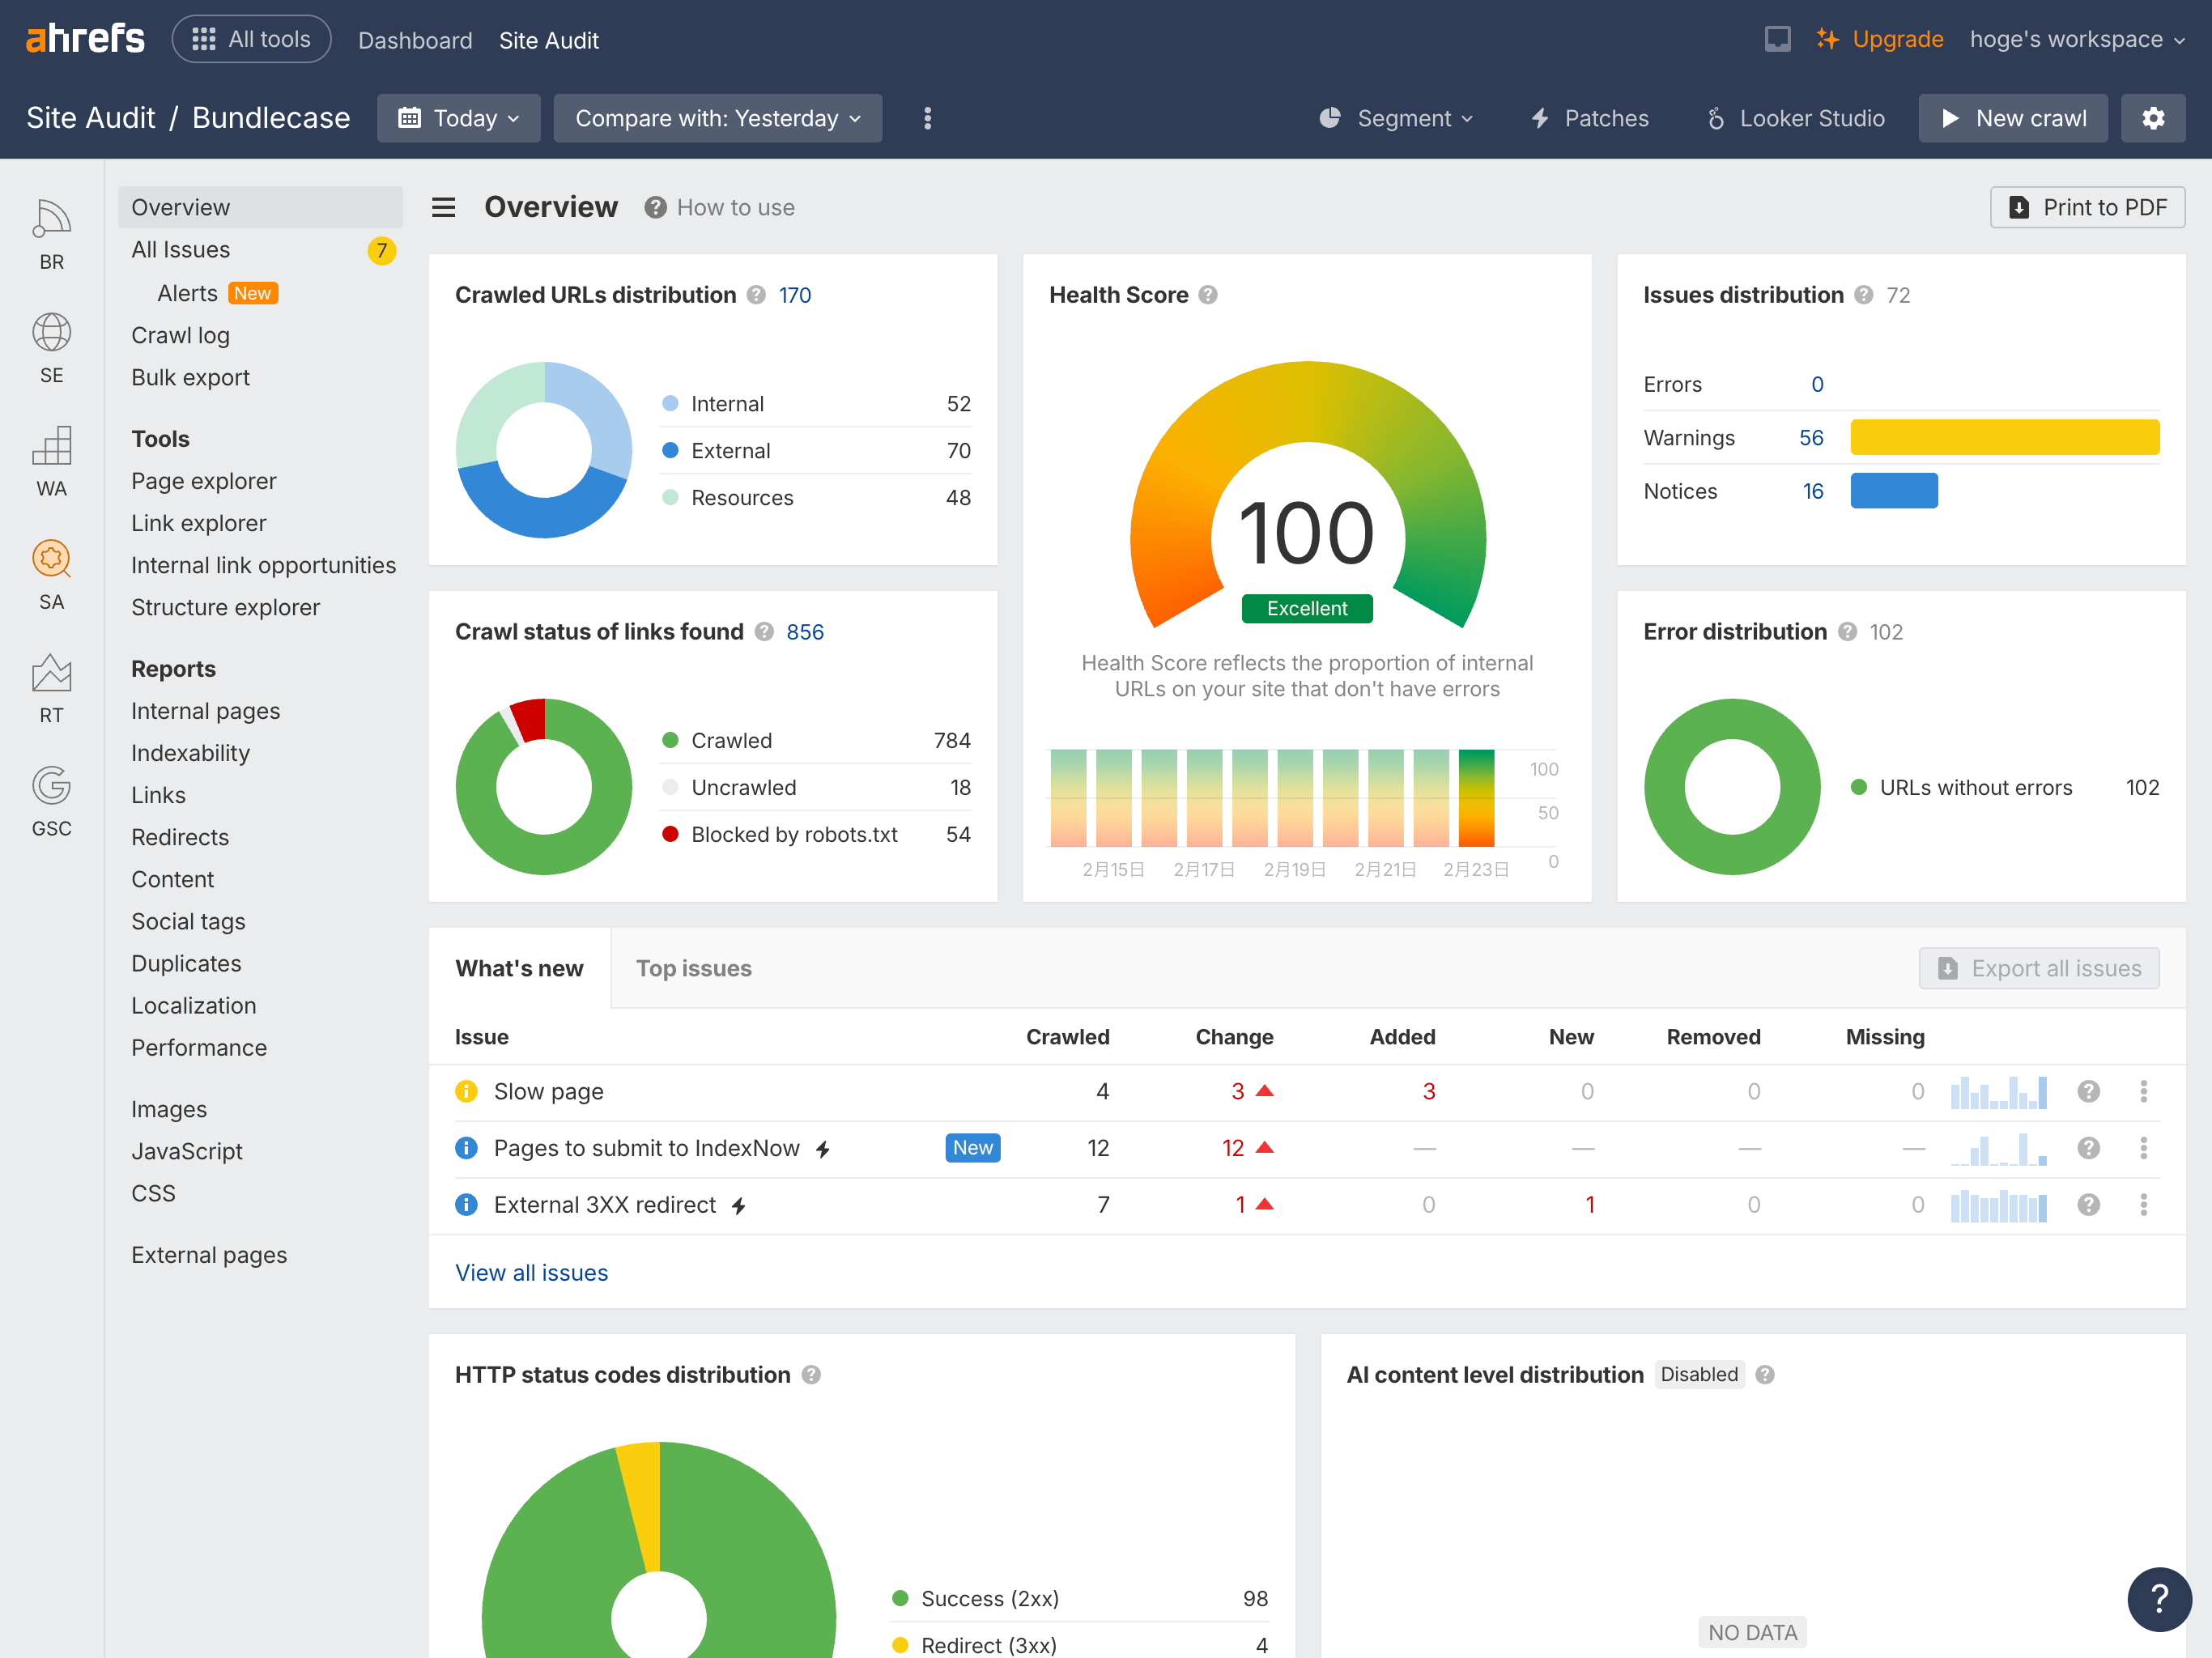Open Rank Tracker from the left sidebar

click(x=51, y=690)
